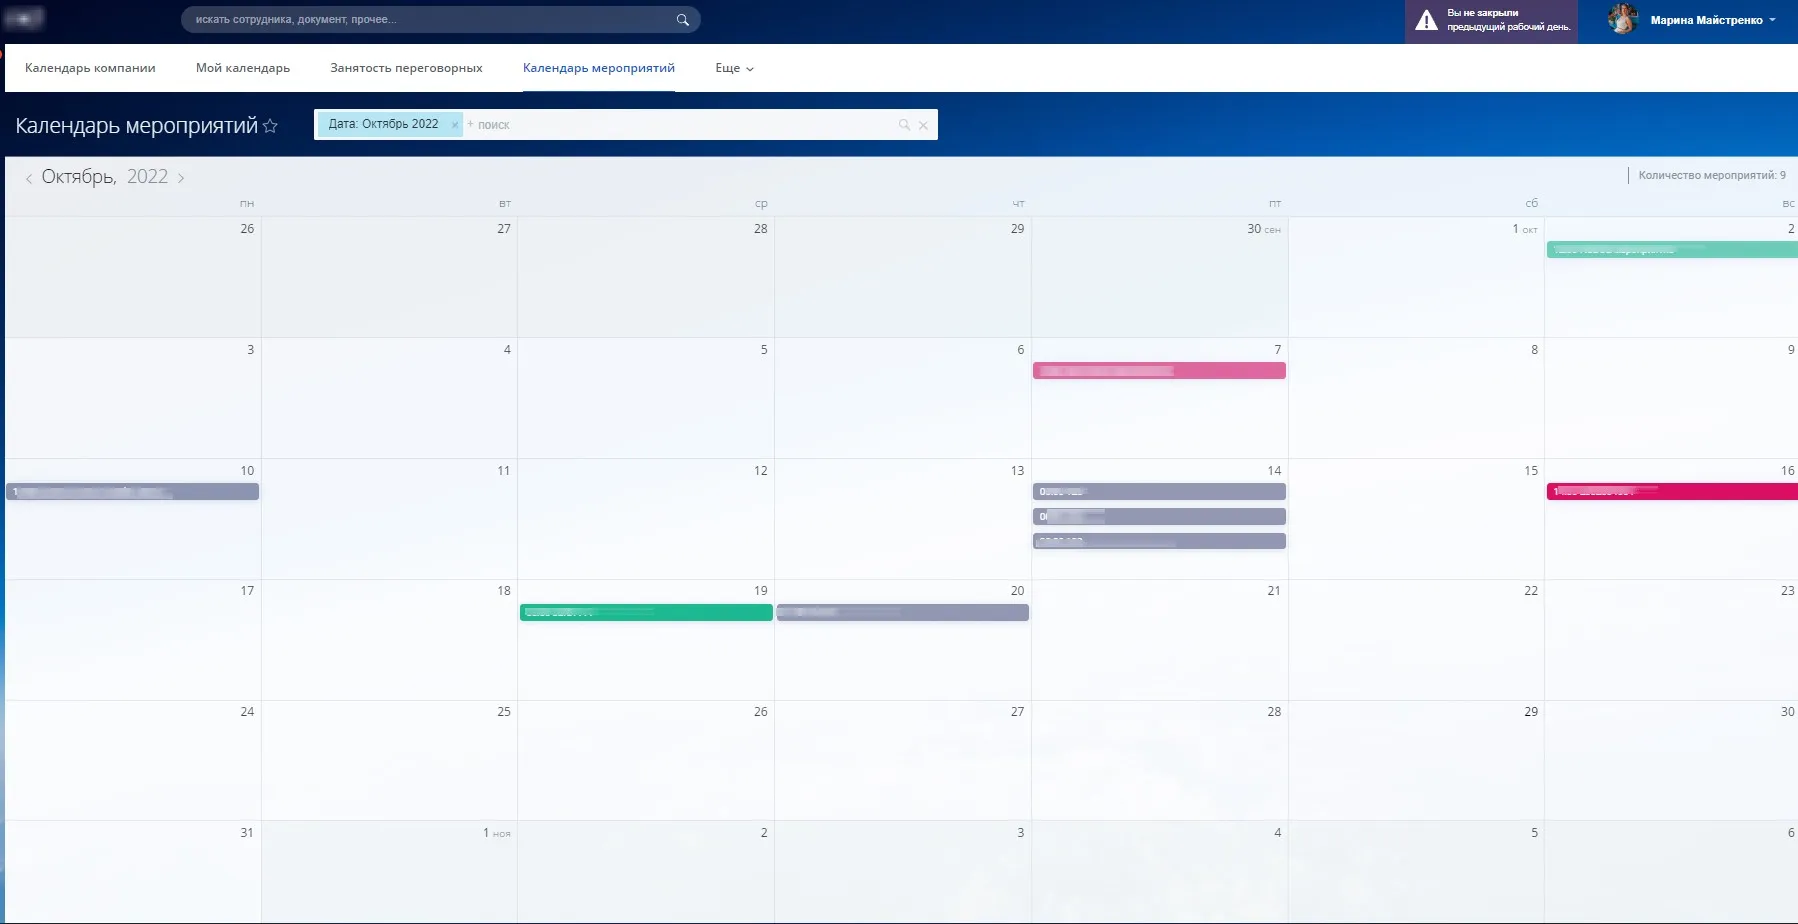Open the Занятость переговорных tab
The height and width of the screenshot is (924, 1798).
pos(406,68)
